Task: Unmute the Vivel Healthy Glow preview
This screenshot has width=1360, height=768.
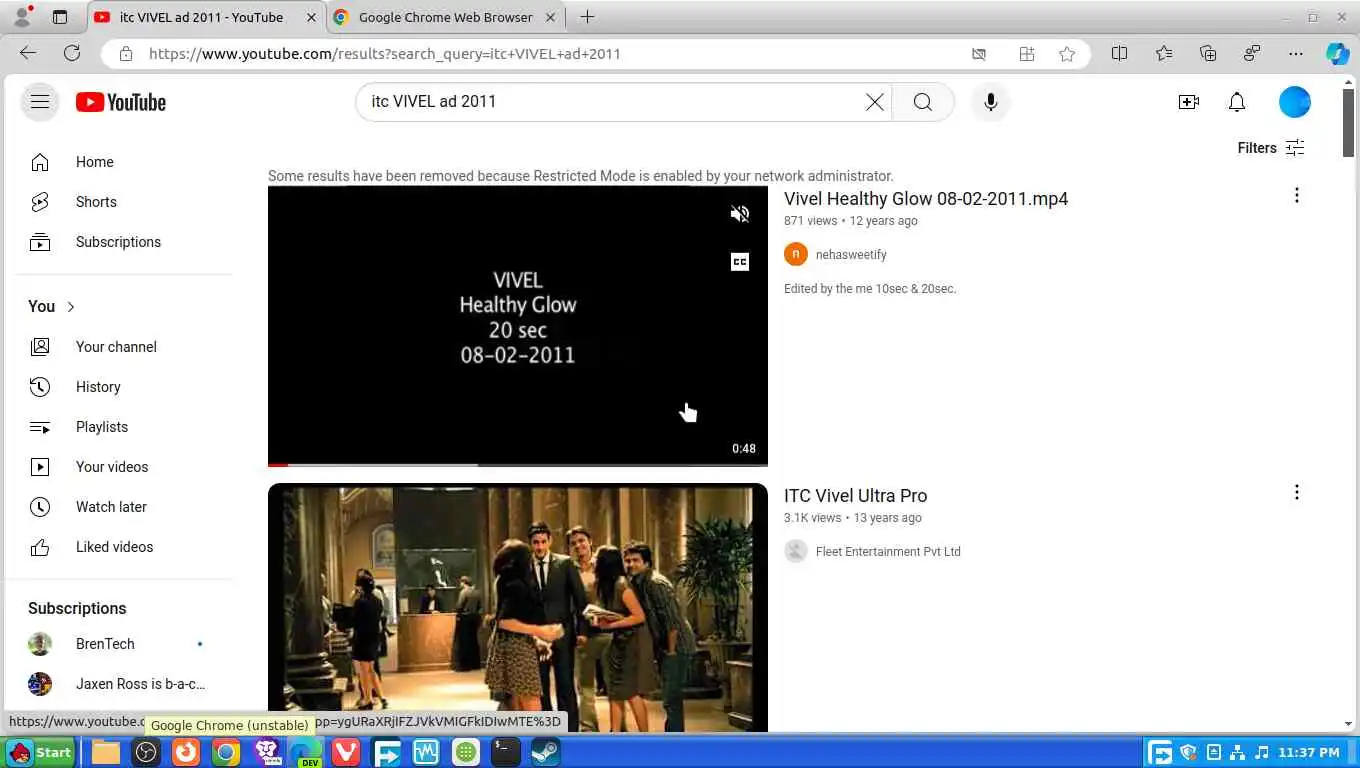Action: pyautogui.click(x=739, y=214)
